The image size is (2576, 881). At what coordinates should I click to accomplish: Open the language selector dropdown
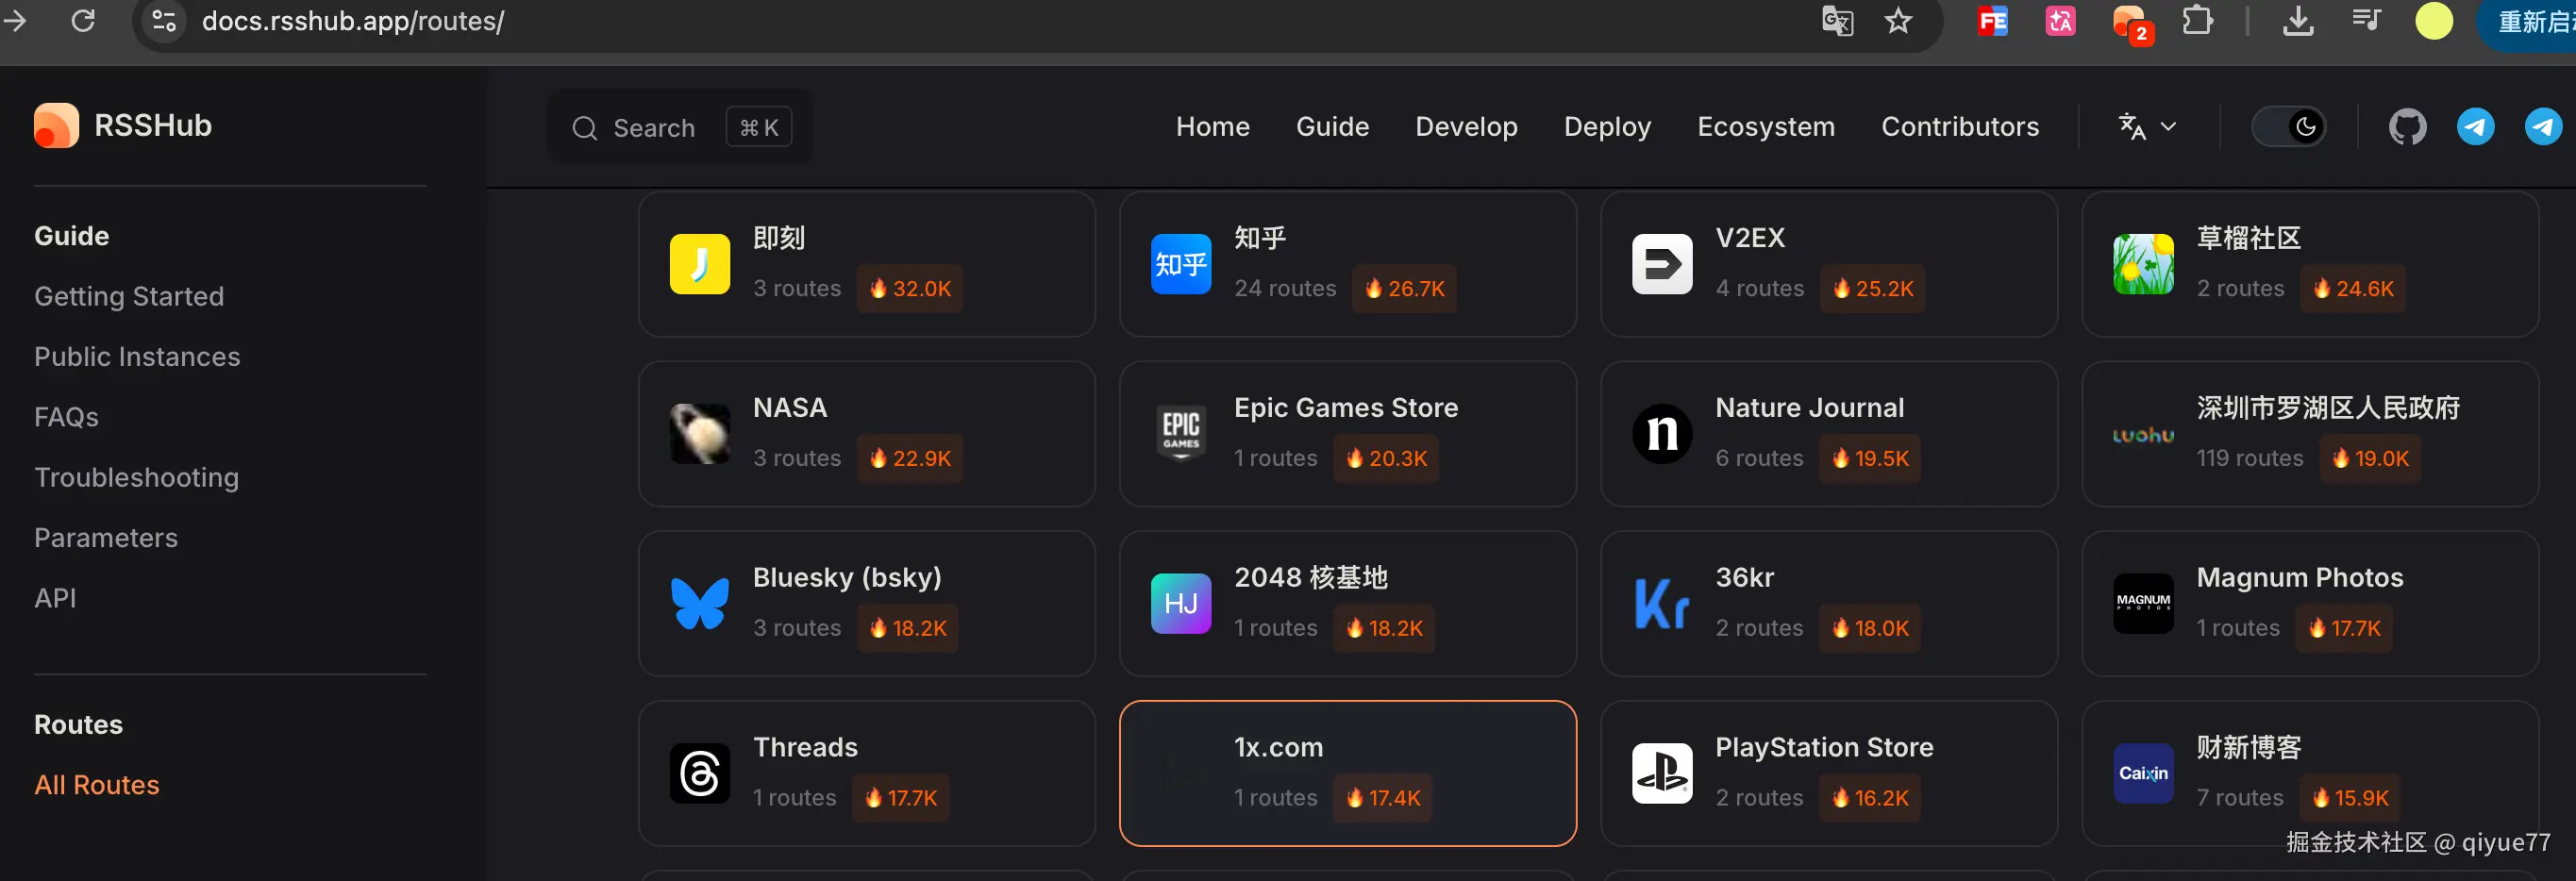[2147, 127]
